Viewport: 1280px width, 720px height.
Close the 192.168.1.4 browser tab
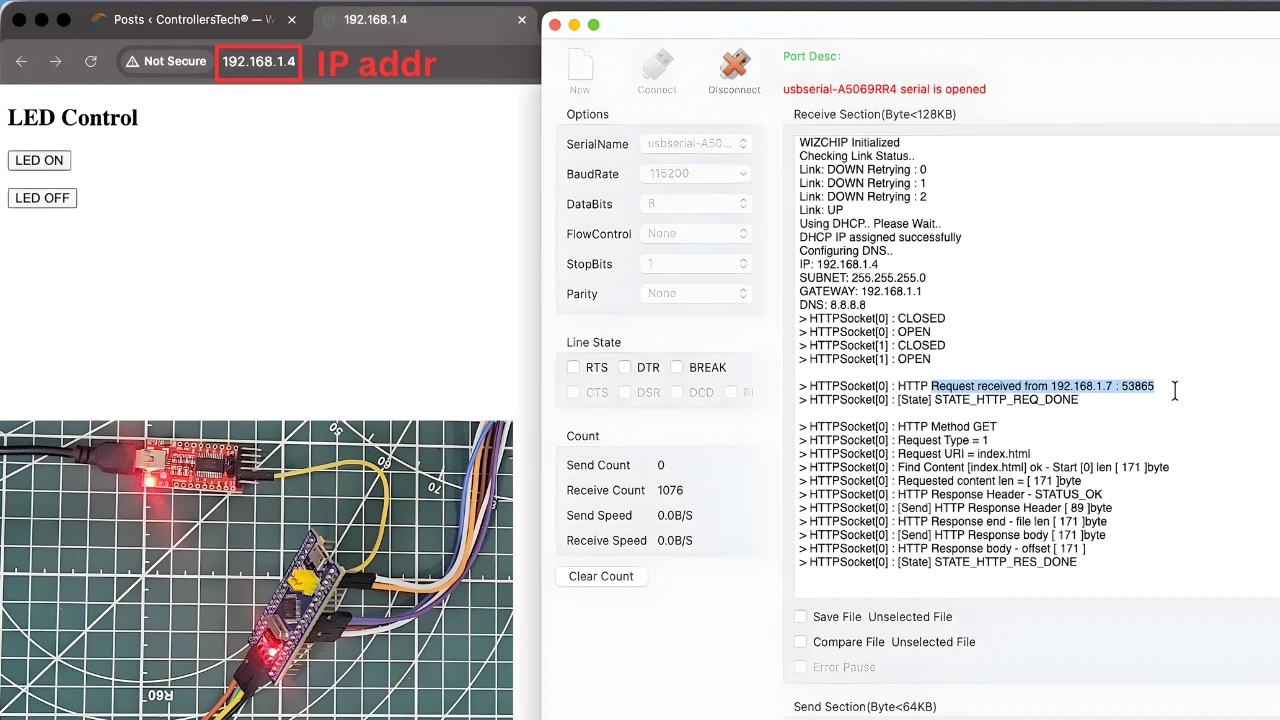522,20
